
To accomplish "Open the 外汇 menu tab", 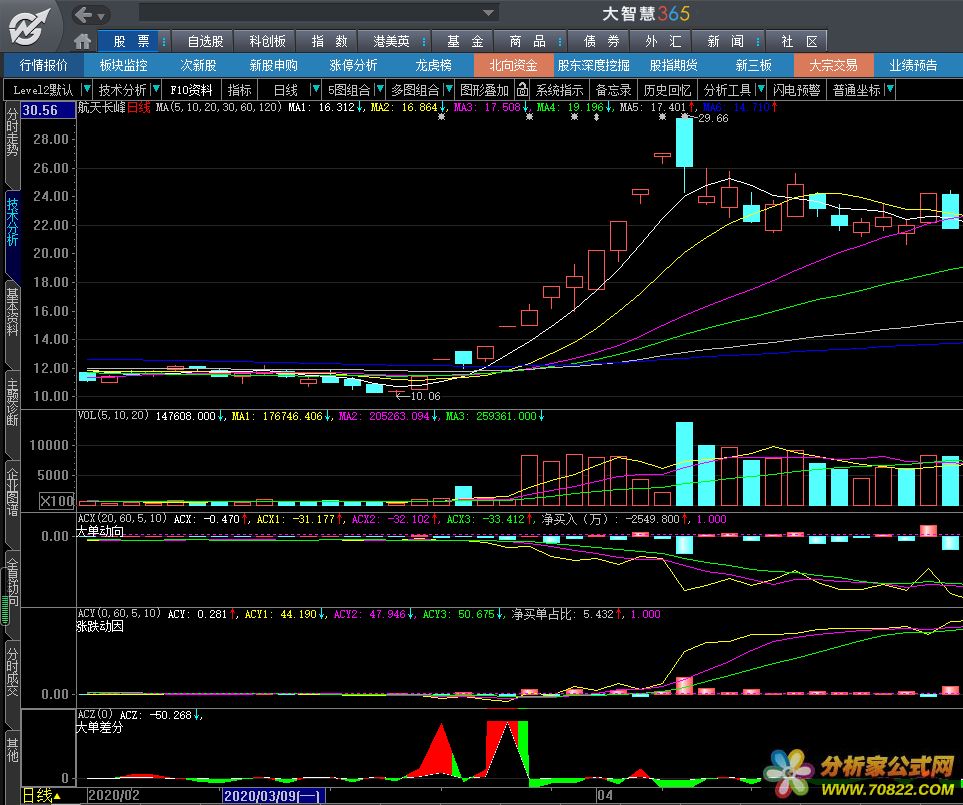I will (663, 41).
